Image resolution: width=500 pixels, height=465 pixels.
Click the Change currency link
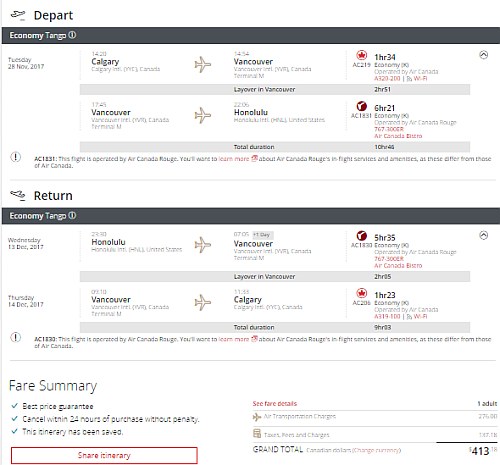click(x=376, y=450)
